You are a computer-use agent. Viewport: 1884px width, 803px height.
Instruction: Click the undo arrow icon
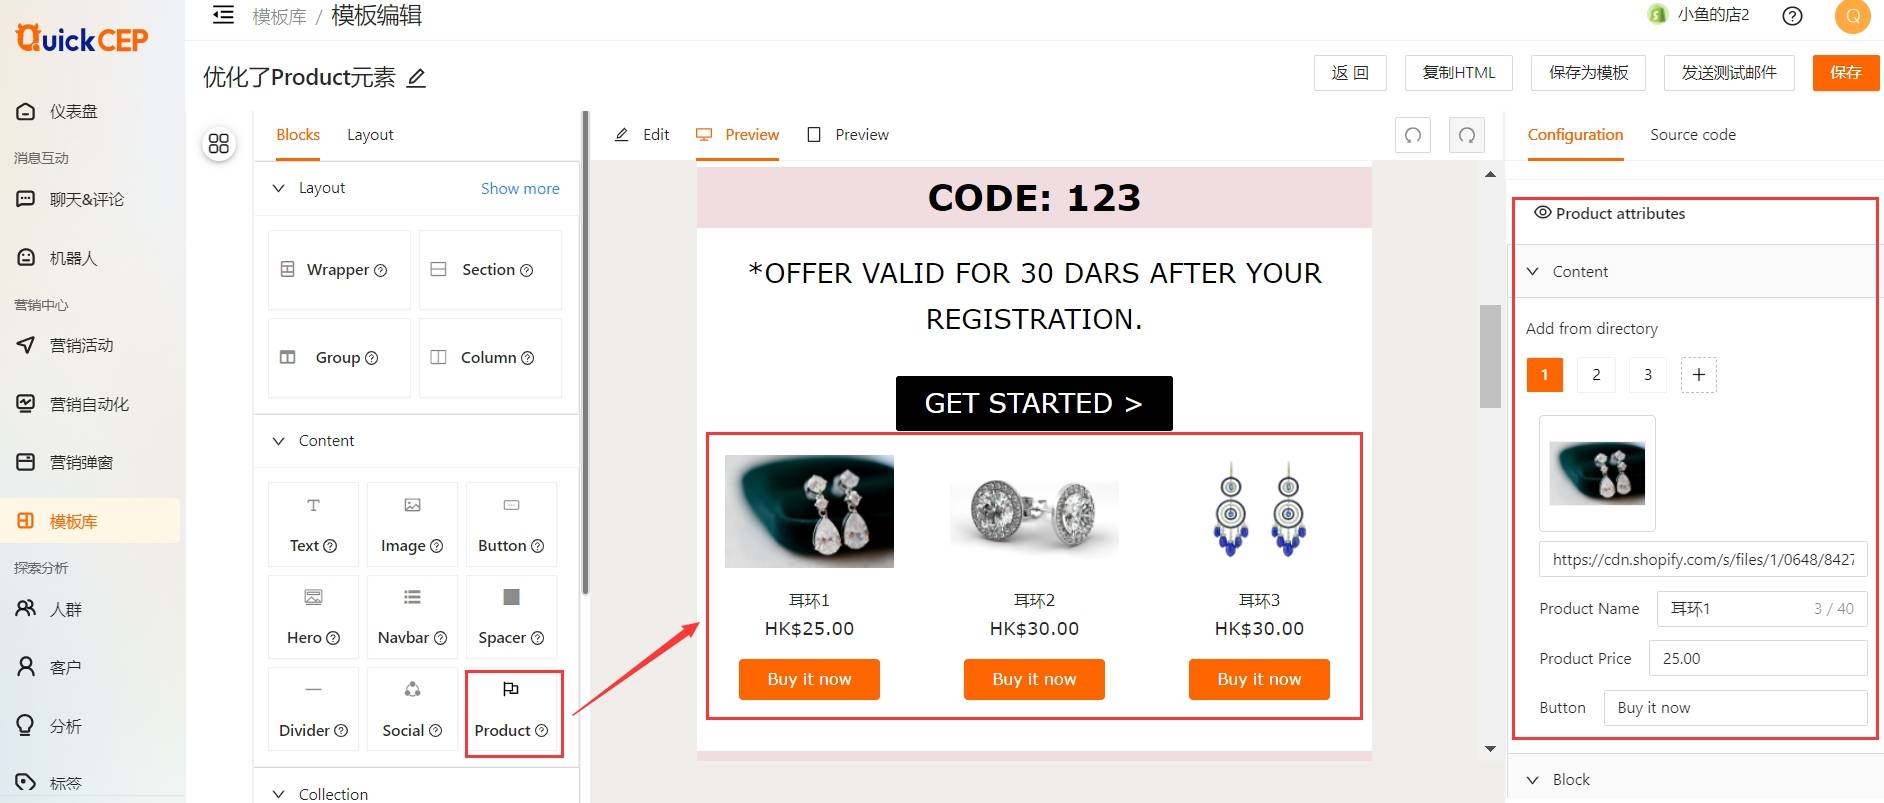point(1413,135)
